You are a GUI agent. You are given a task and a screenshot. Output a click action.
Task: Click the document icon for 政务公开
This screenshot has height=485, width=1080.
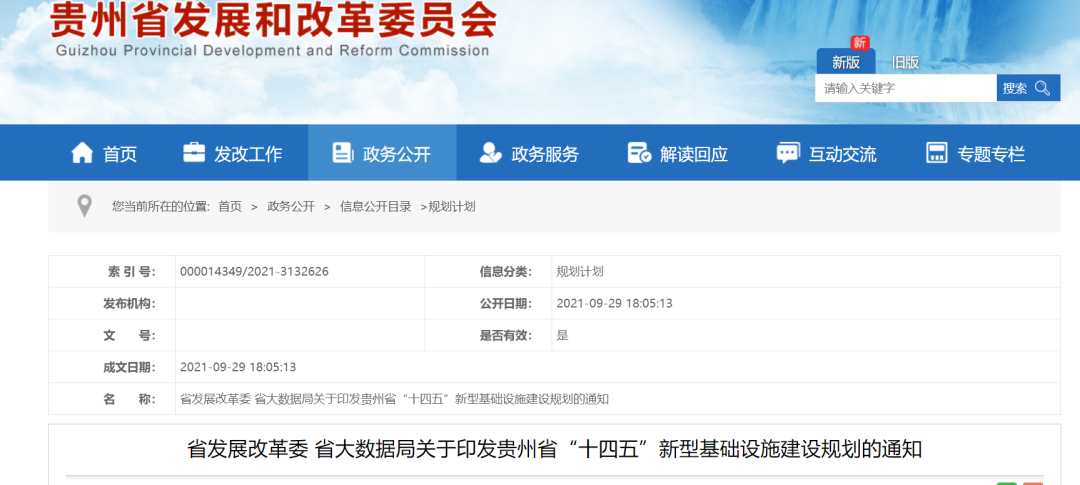[343, 153]
